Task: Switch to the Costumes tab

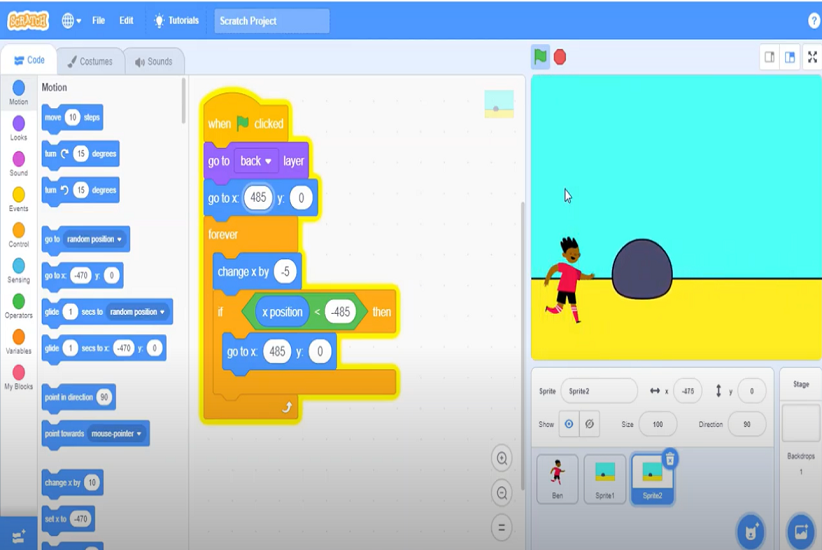Action: (x=90, y=61)
